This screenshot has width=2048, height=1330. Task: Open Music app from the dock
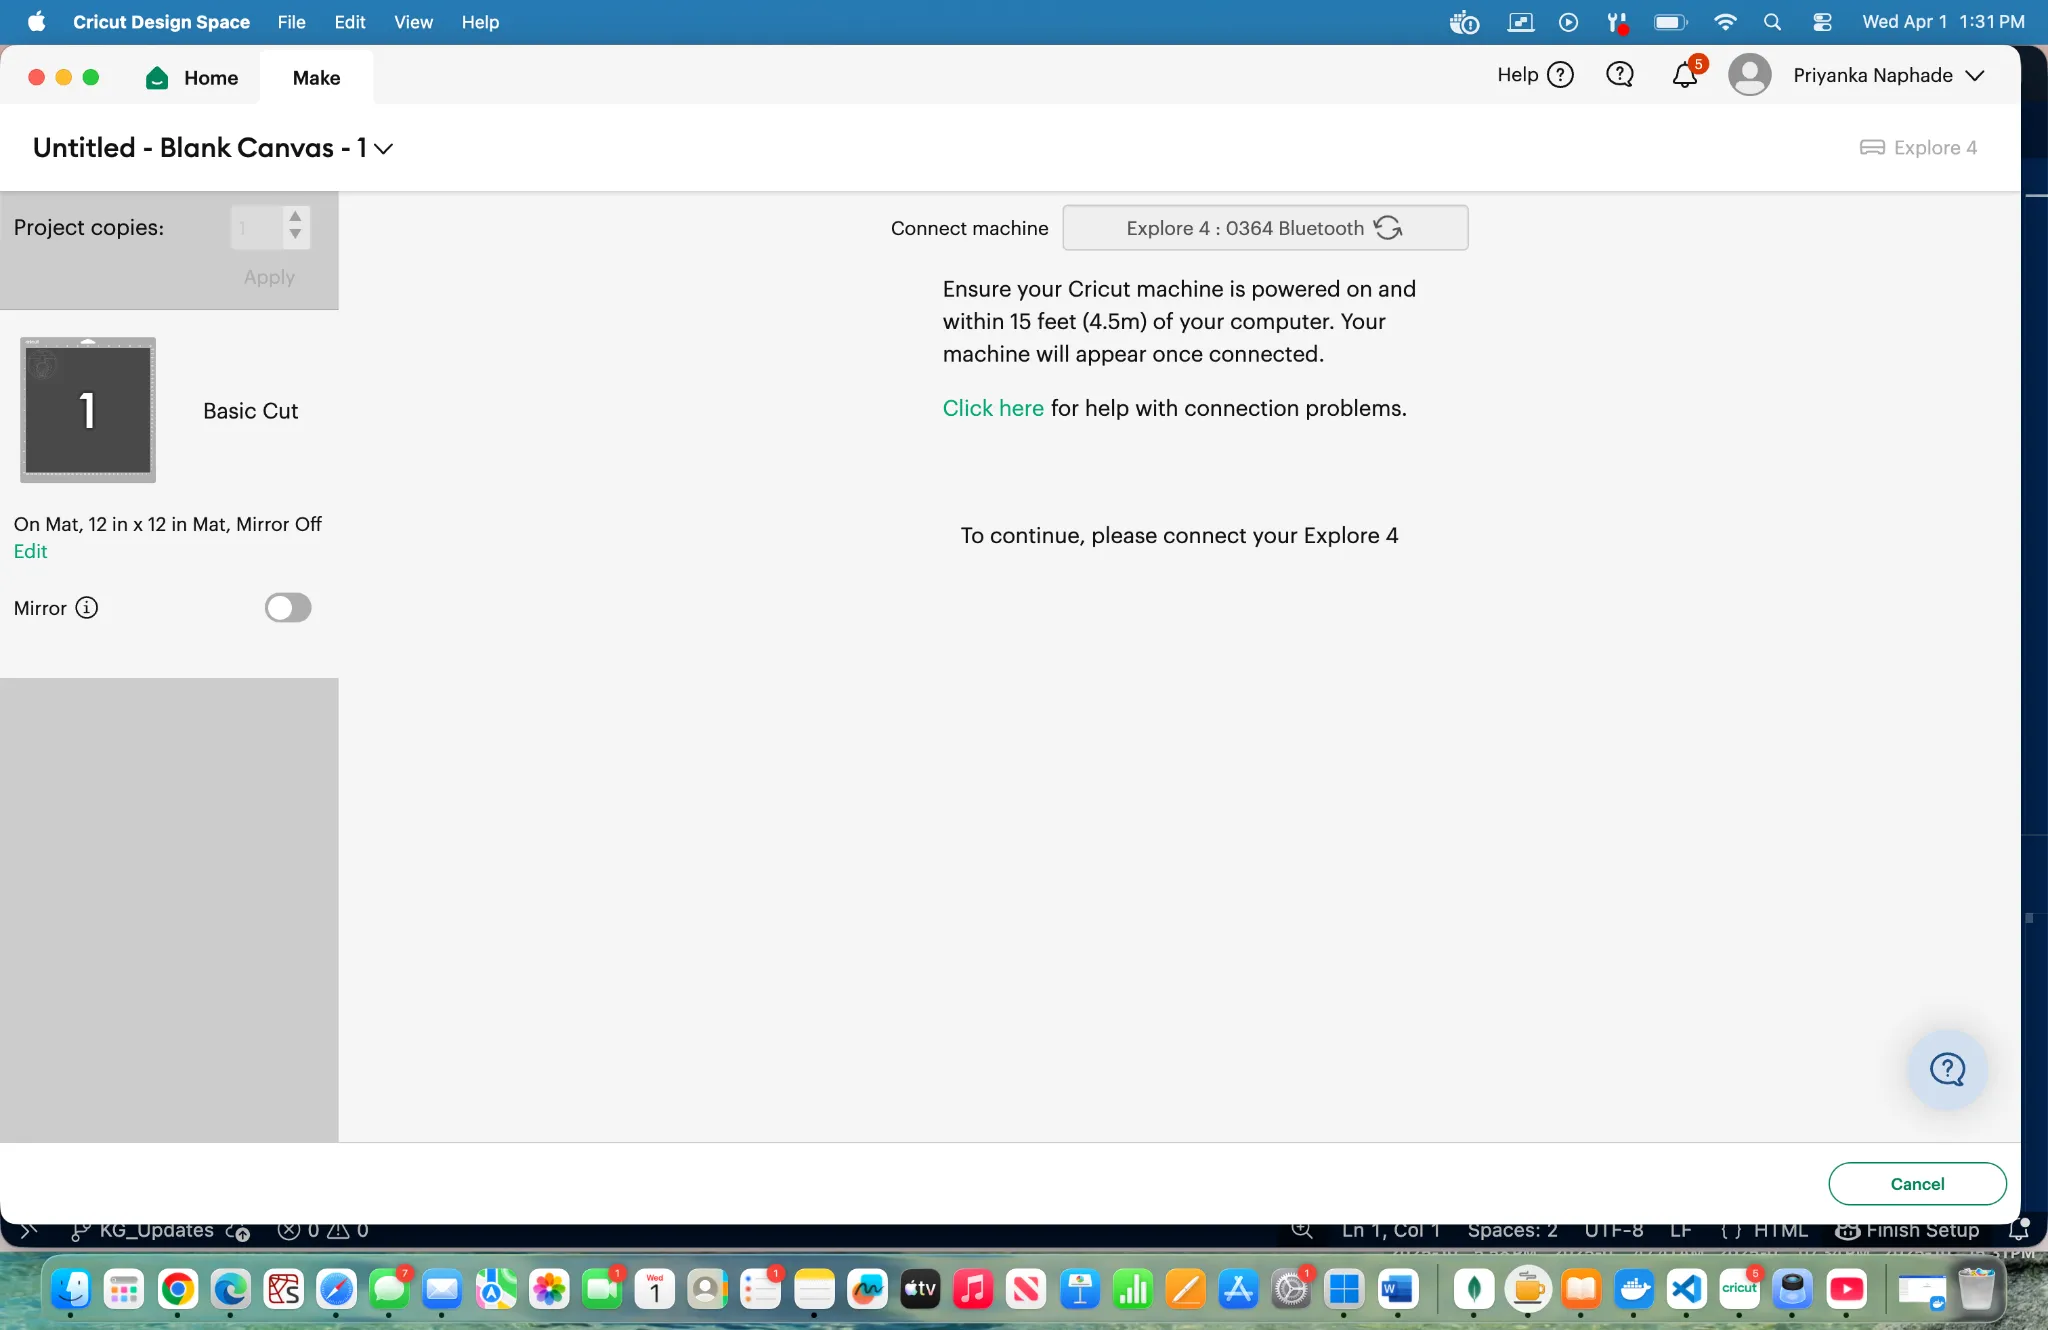[x=973, y=1290]
